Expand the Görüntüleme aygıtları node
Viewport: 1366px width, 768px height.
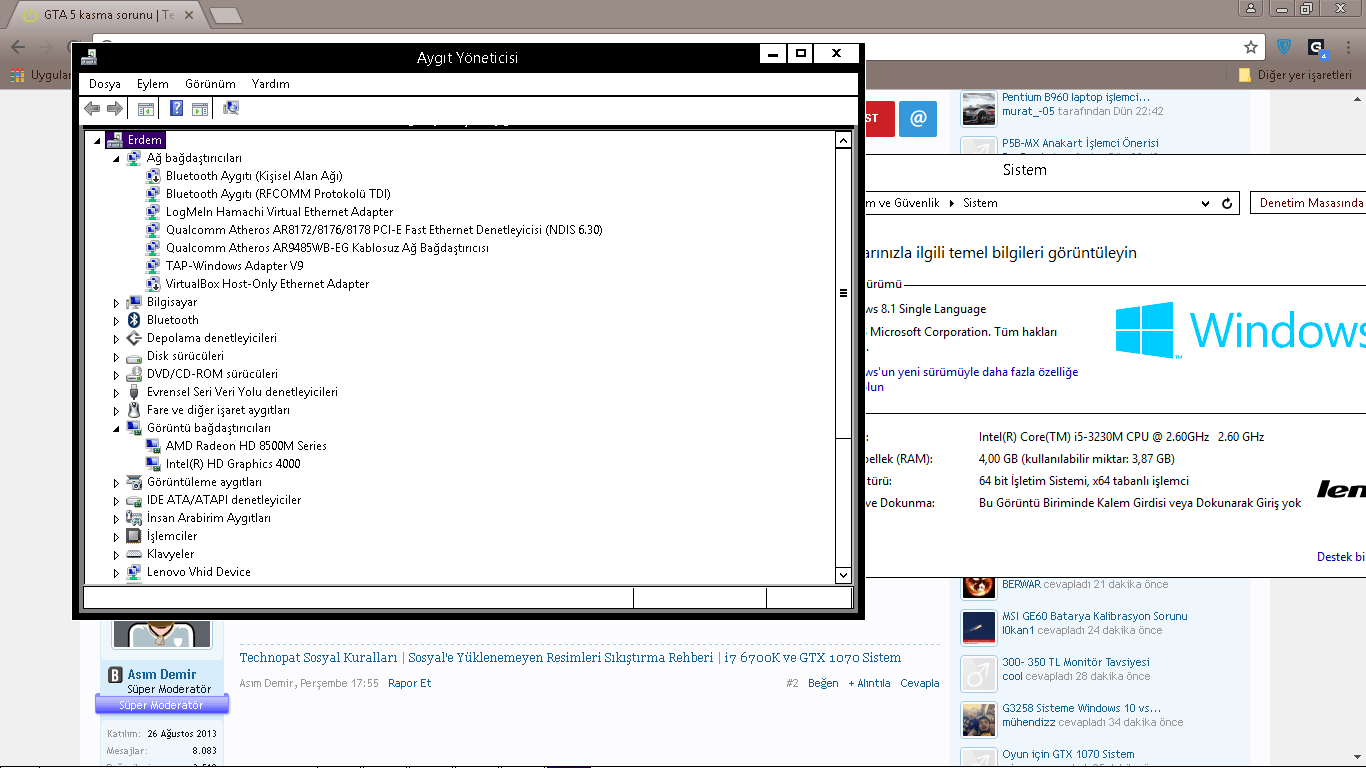pyautogui.click(x=116, y=482)
